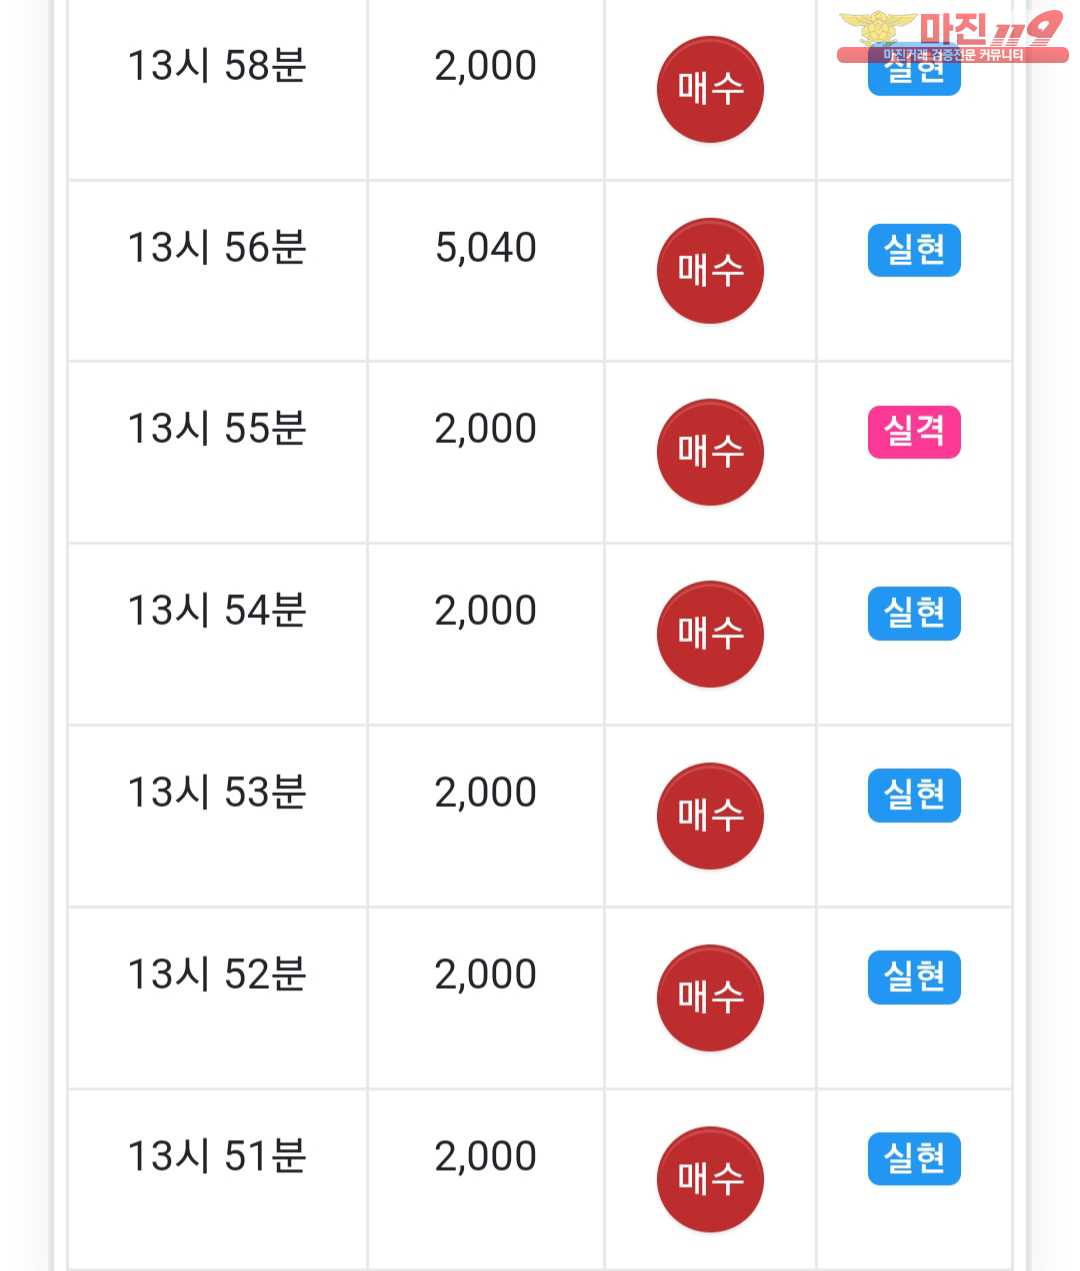1080x1271 pixels.
Task: Click the 2,000 amount in 13시 53분 row
Action: click(x=486, y=793)
